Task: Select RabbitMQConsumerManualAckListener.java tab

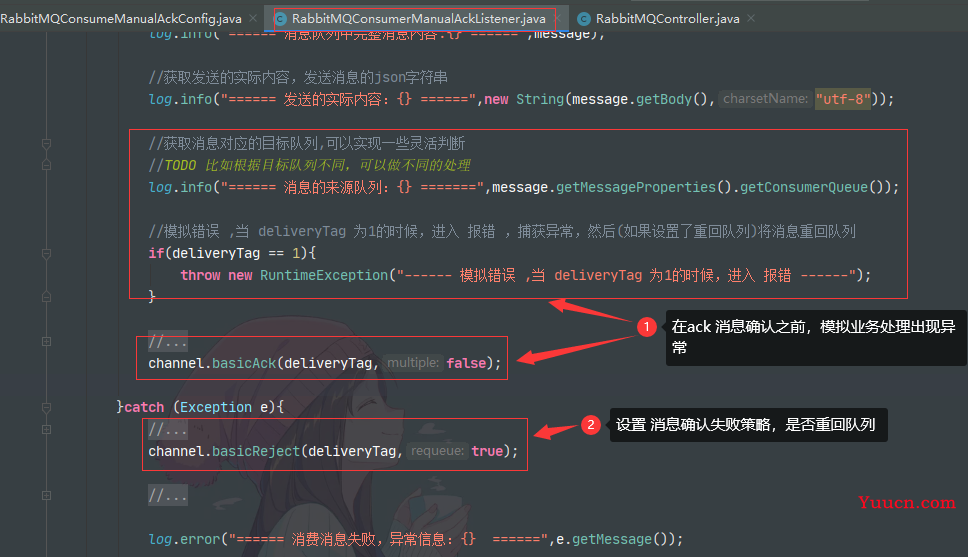Action: point(419,19)
